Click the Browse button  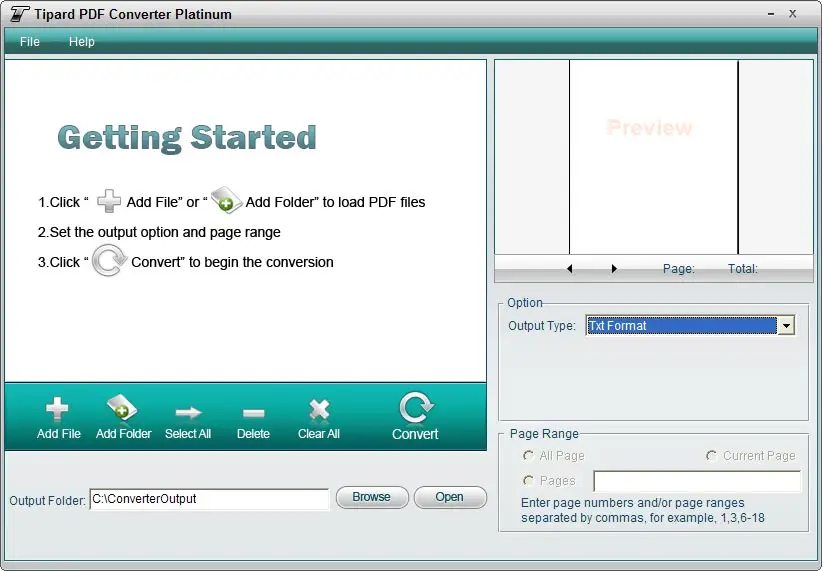(372, 497)
